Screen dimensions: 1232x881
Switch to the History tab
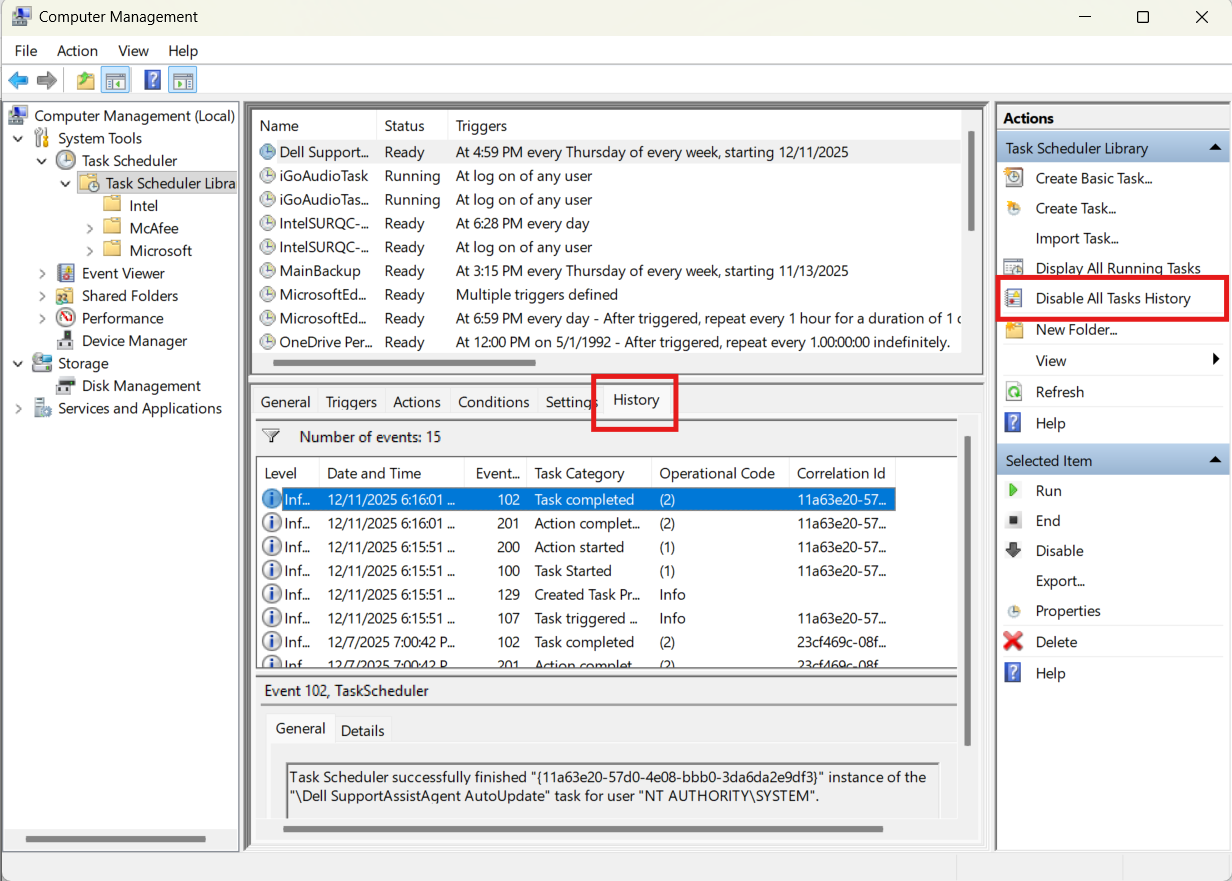[637, 400]
